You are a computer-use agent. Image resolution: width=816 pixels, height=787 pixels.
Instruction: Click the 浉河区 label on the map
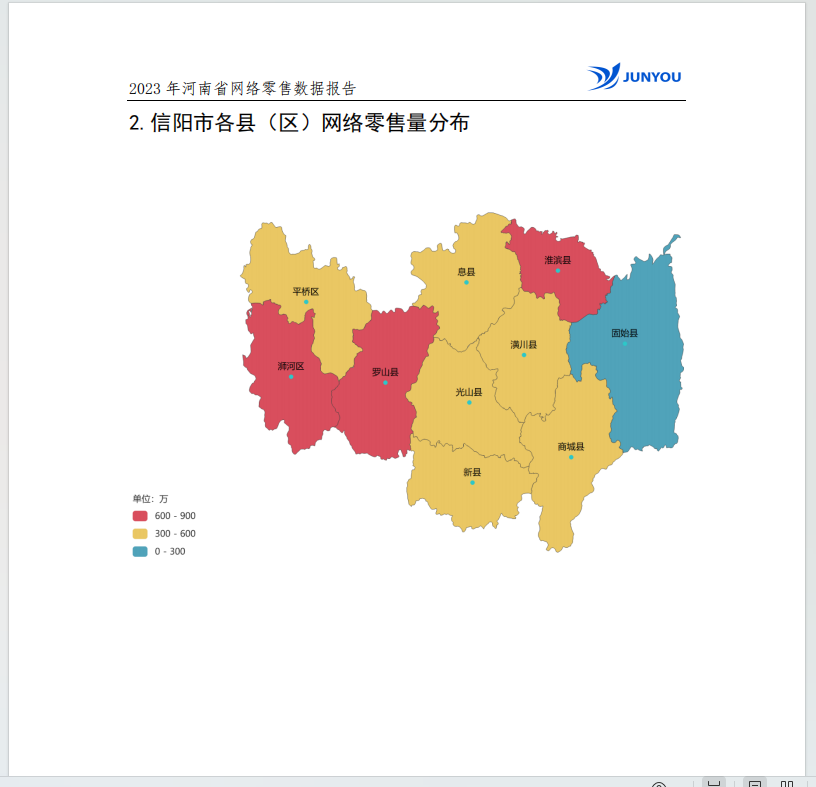click(290, 366)
